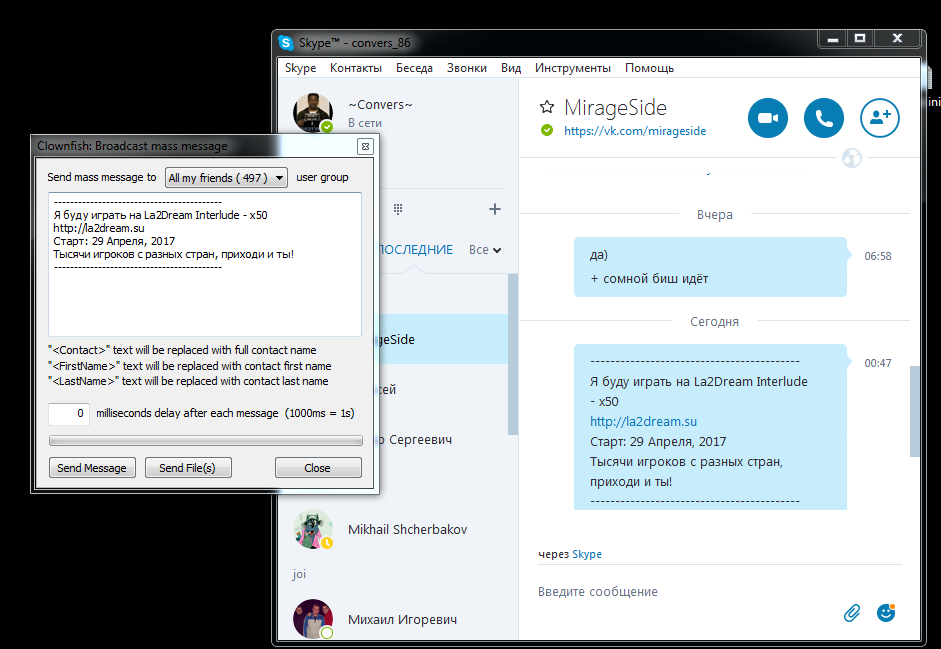941x649 pixels.
Task: Click the 'да)' message bubble from yesterday
Action: pyautogui.click(x=598, y=255)
